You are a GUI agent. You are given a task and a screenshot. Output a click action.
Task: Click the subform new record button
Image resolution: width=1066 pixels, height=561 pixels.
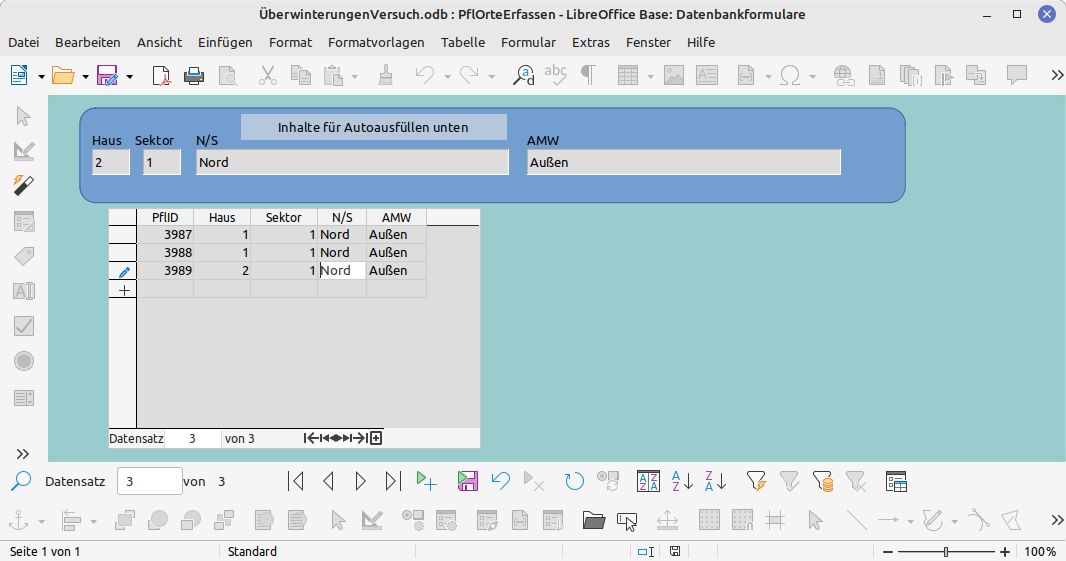[376, 438]
